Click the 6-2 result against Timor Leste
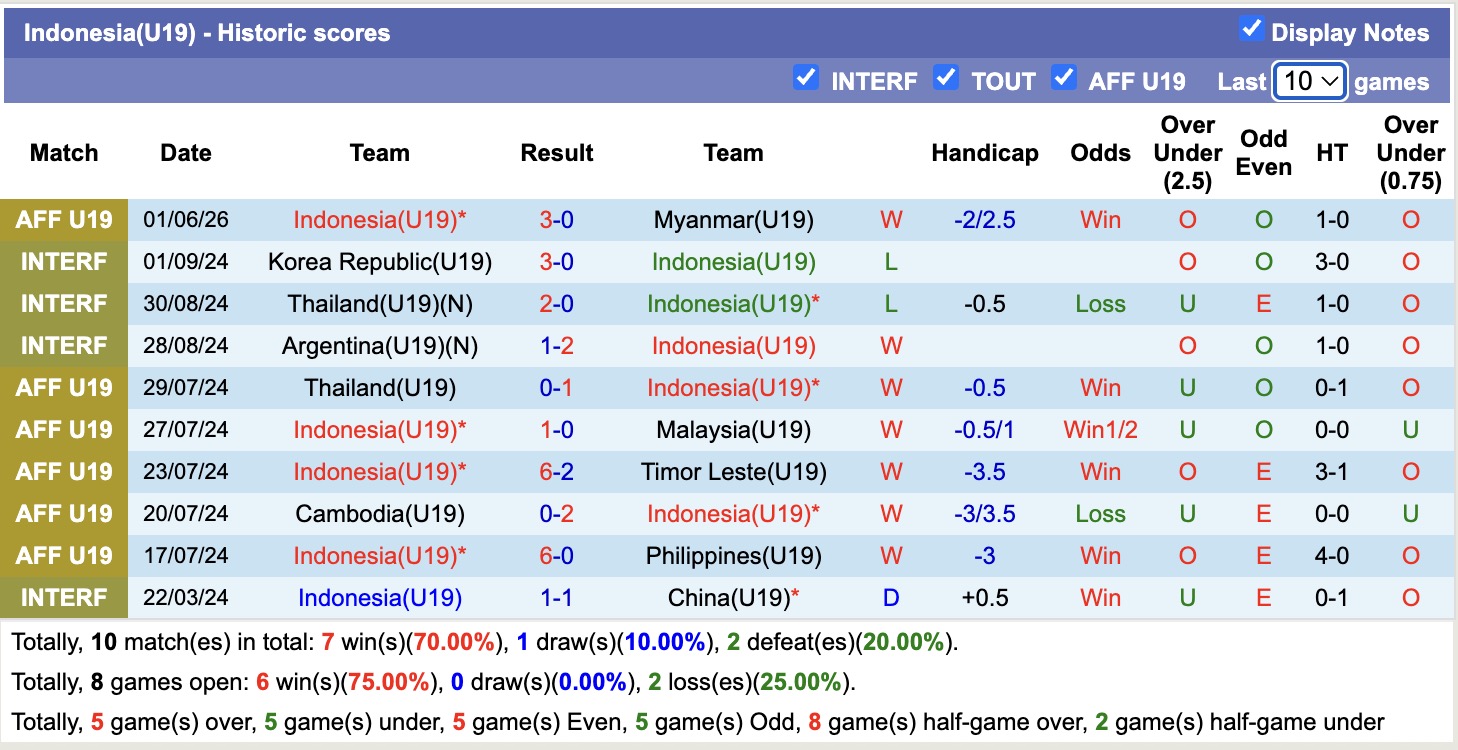 click(x=557, y=472)
